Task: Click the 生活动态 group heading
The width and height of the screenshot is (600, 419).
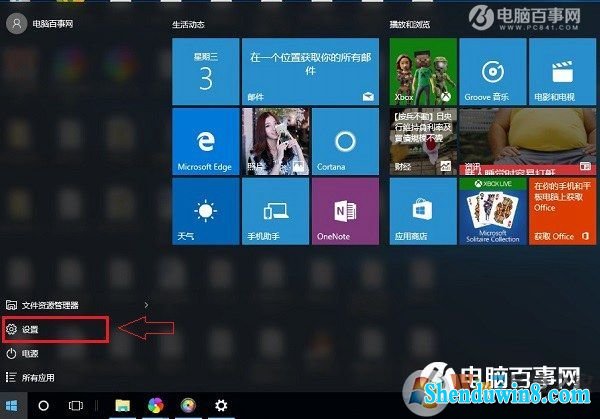Action: click(188, 24)
